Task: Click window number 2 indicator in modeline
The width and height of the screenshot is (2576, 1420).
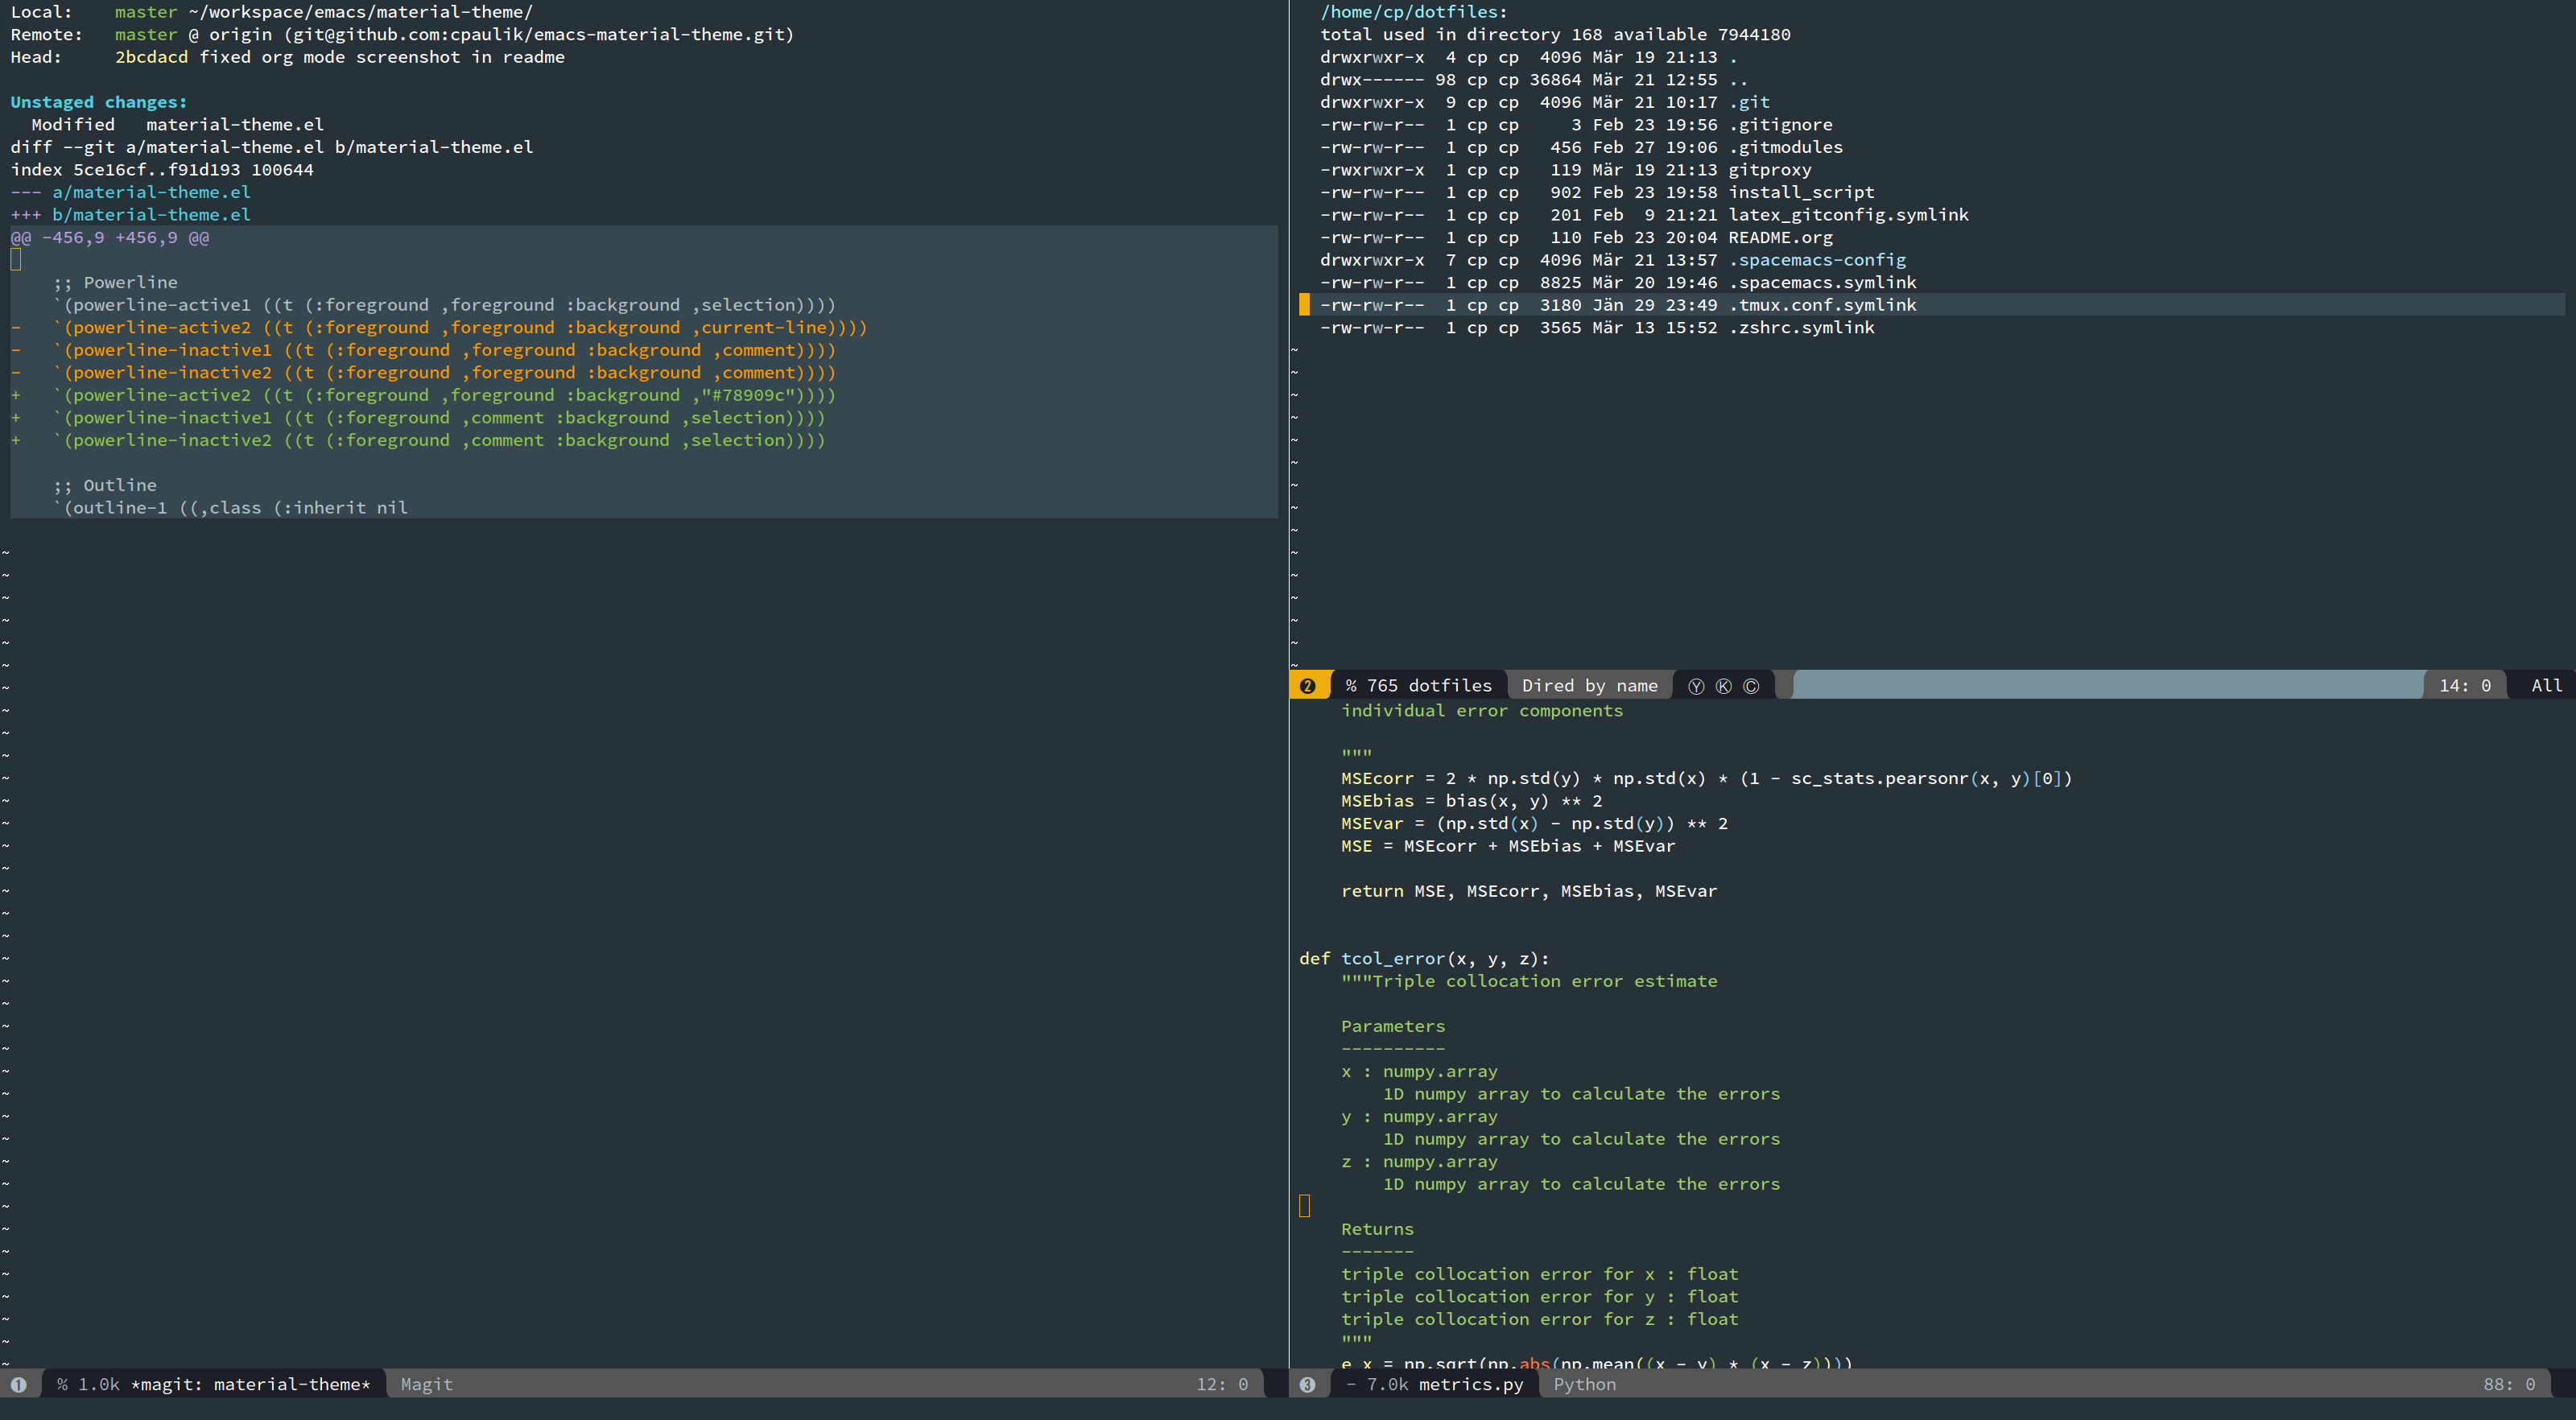Action: click(x=1307, y=686)
